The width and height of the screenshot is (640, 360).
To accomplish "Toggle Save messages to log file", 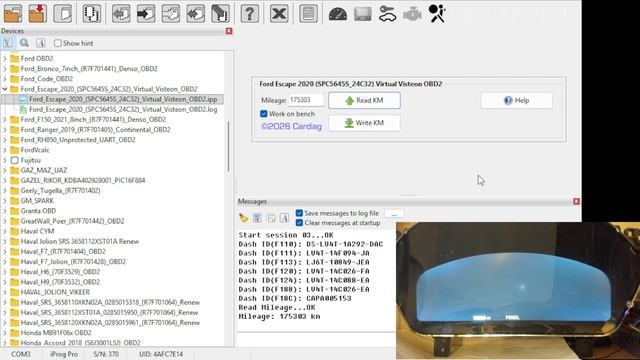I will click(299, 213).
